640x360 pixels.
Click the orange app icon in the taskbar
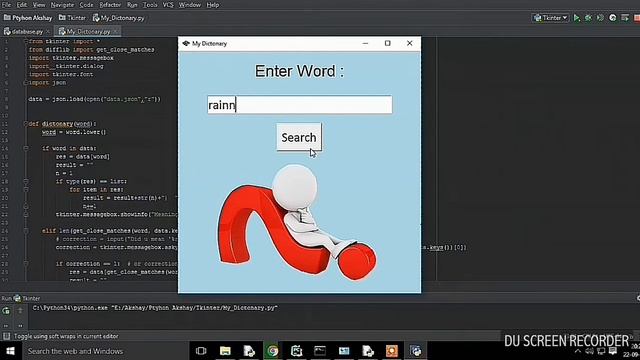(x=392, y=351)
